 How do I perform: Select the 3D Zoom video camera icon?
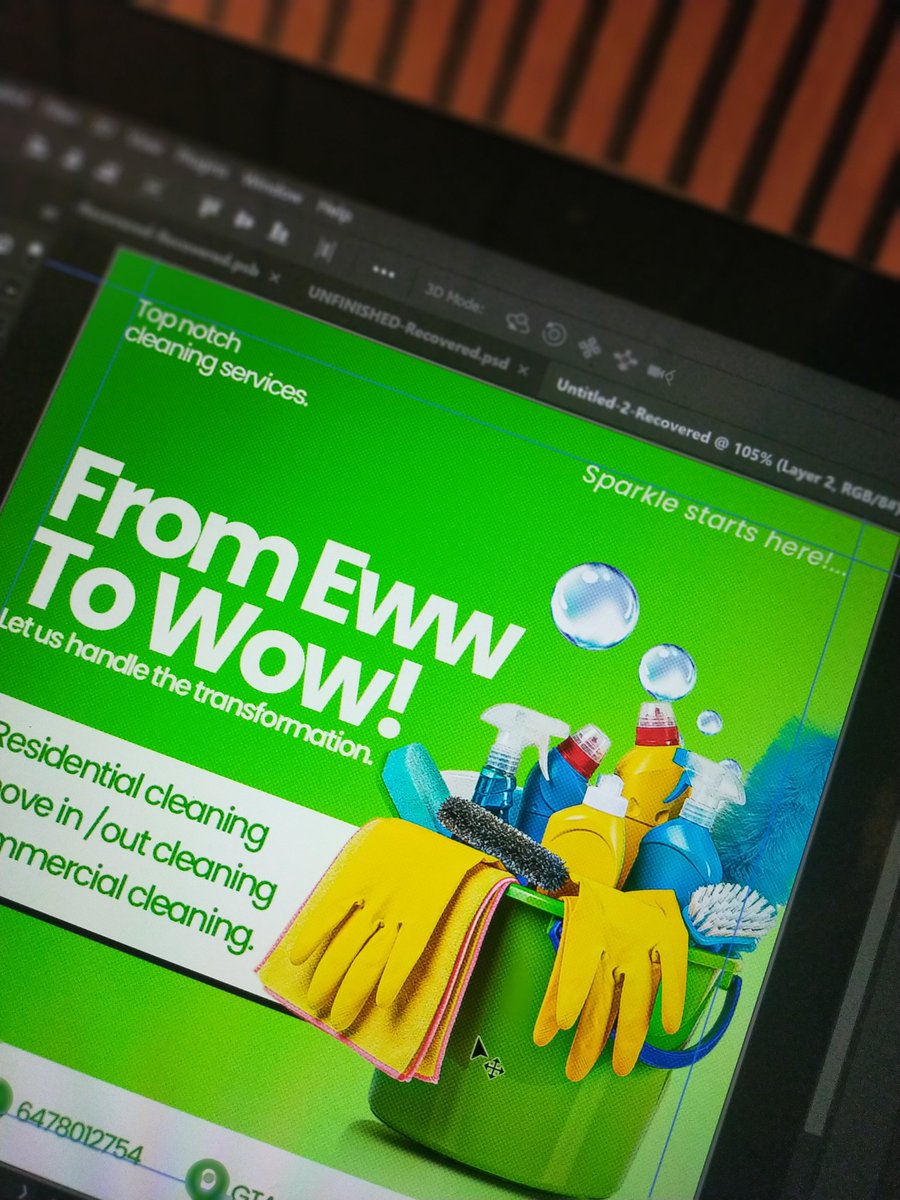tap(660, 373)
